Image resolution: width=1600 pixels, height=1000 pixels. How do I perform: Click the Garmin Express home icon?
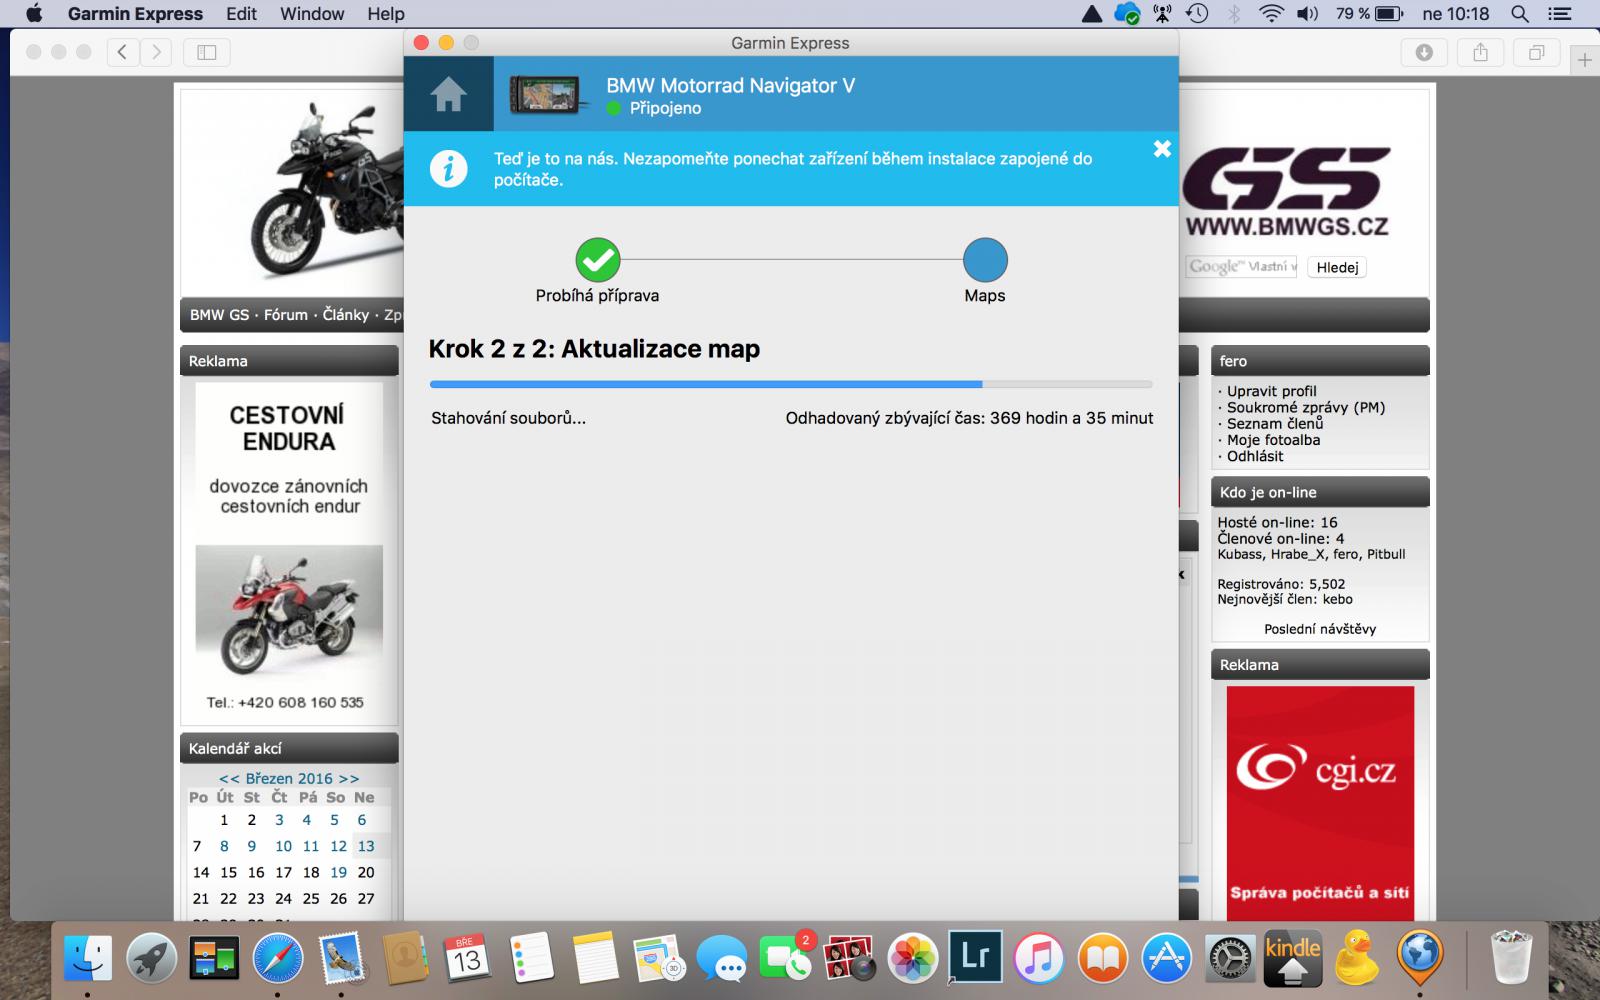[448, 94]
